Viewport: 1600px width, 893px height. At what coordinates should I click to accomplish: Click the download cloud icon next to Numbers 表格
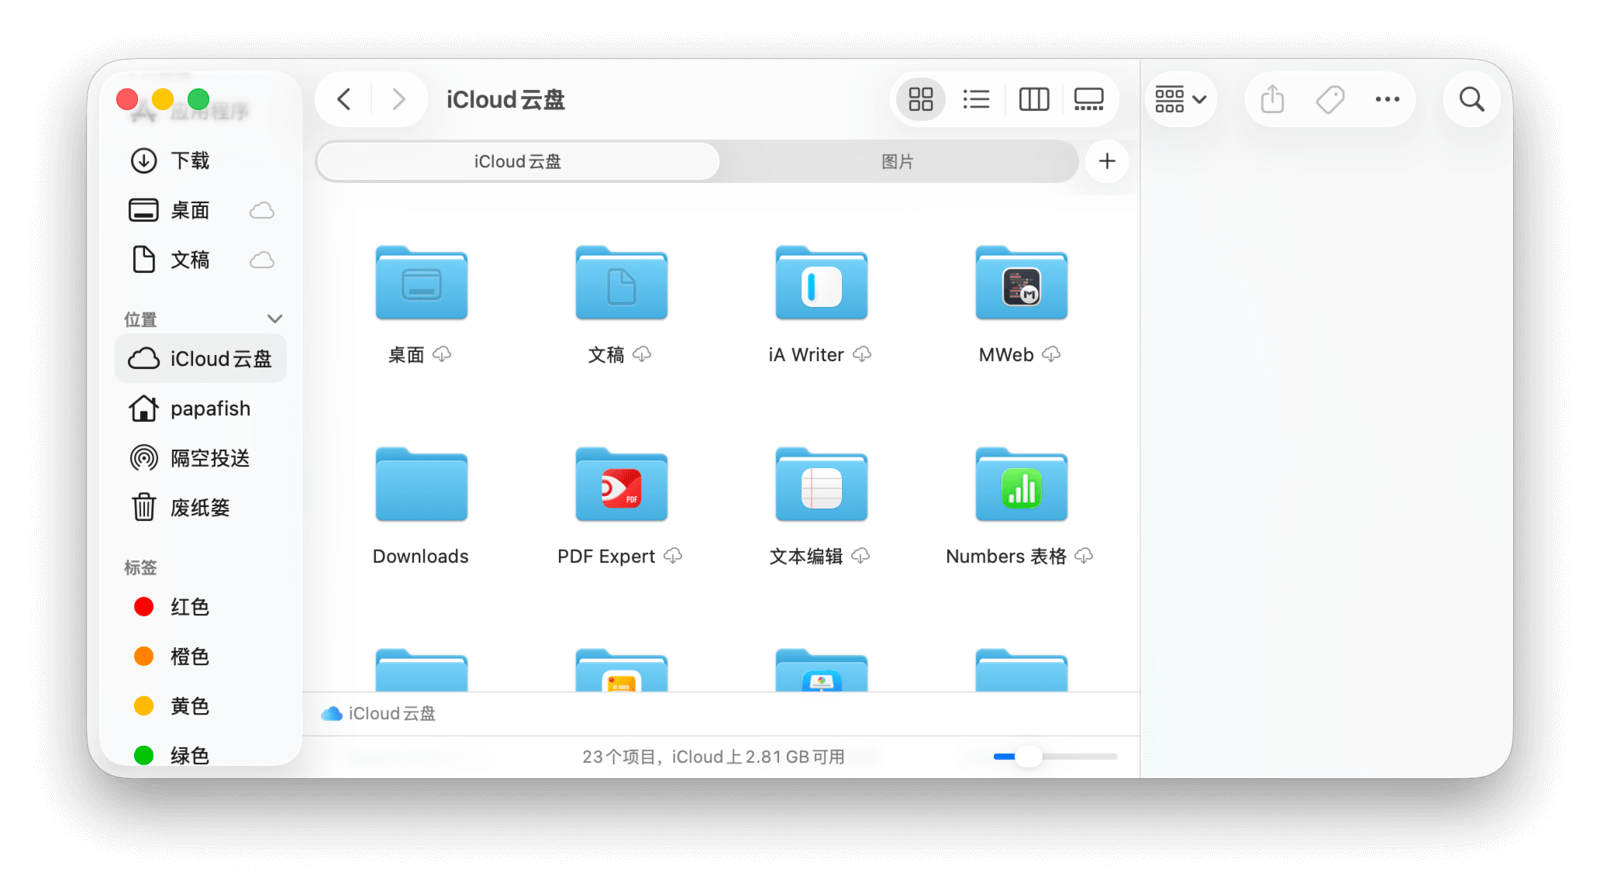(x=1084, y=555)
